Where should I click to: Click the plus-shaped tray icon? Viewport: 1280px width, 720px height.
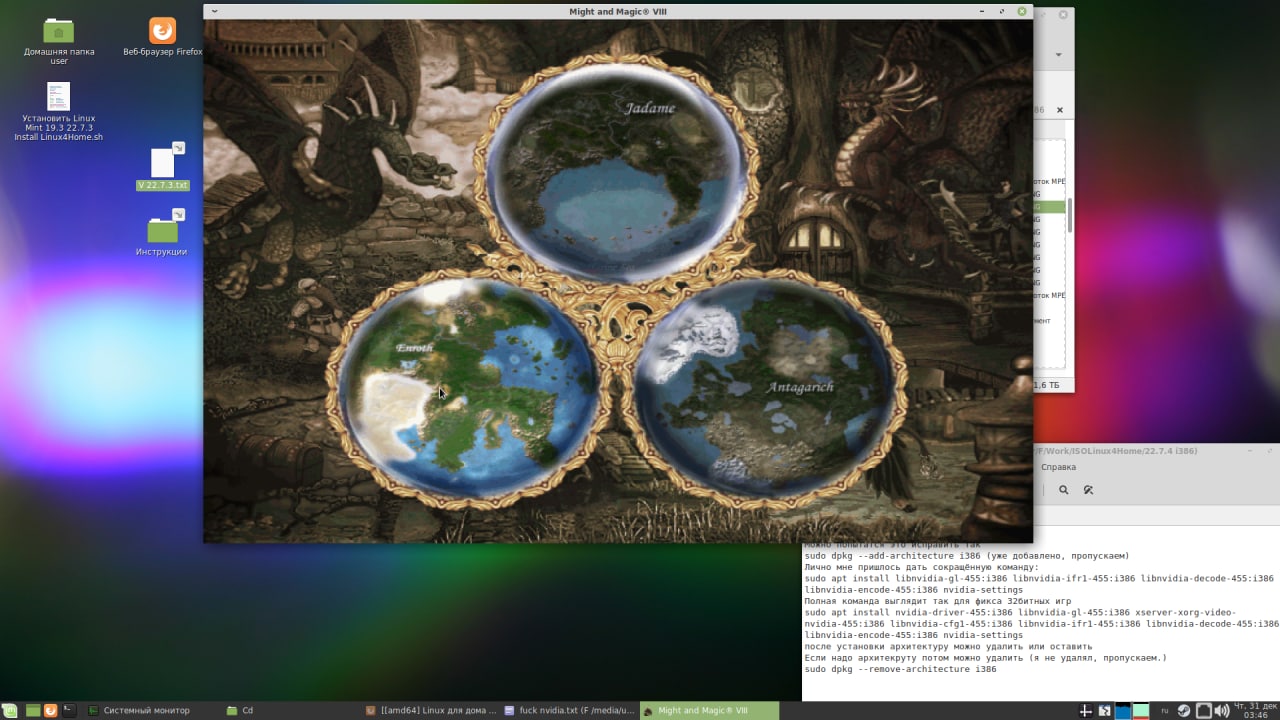click(x=1086, y=711)
